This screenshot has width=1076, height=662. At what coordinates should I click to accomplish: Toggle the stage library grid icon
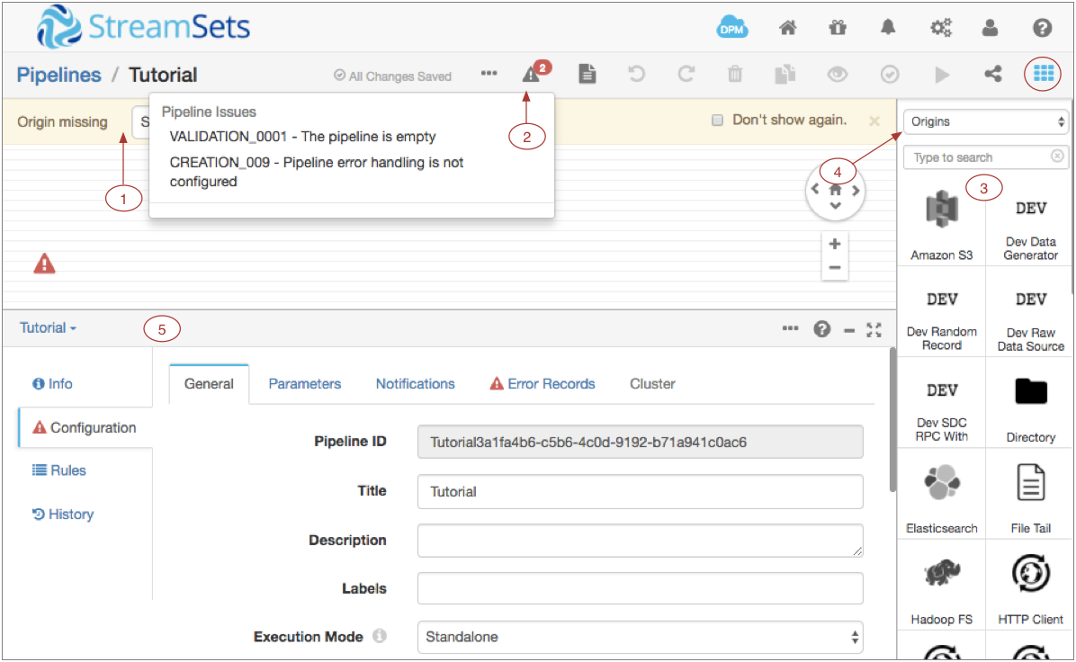point(1043,74)
